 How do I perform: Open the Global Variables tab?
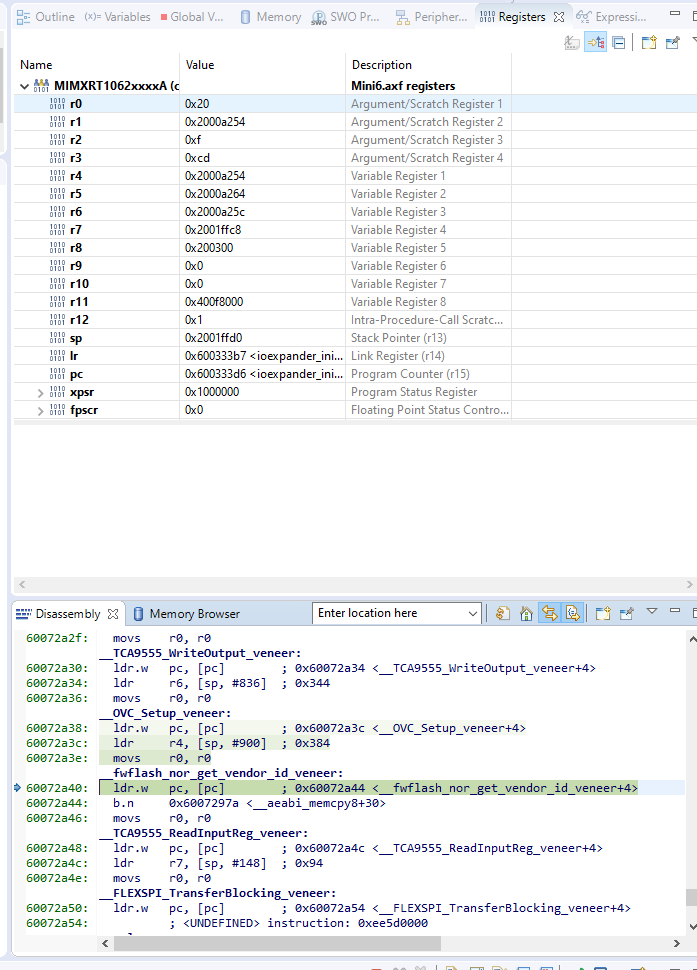[192, 17]
